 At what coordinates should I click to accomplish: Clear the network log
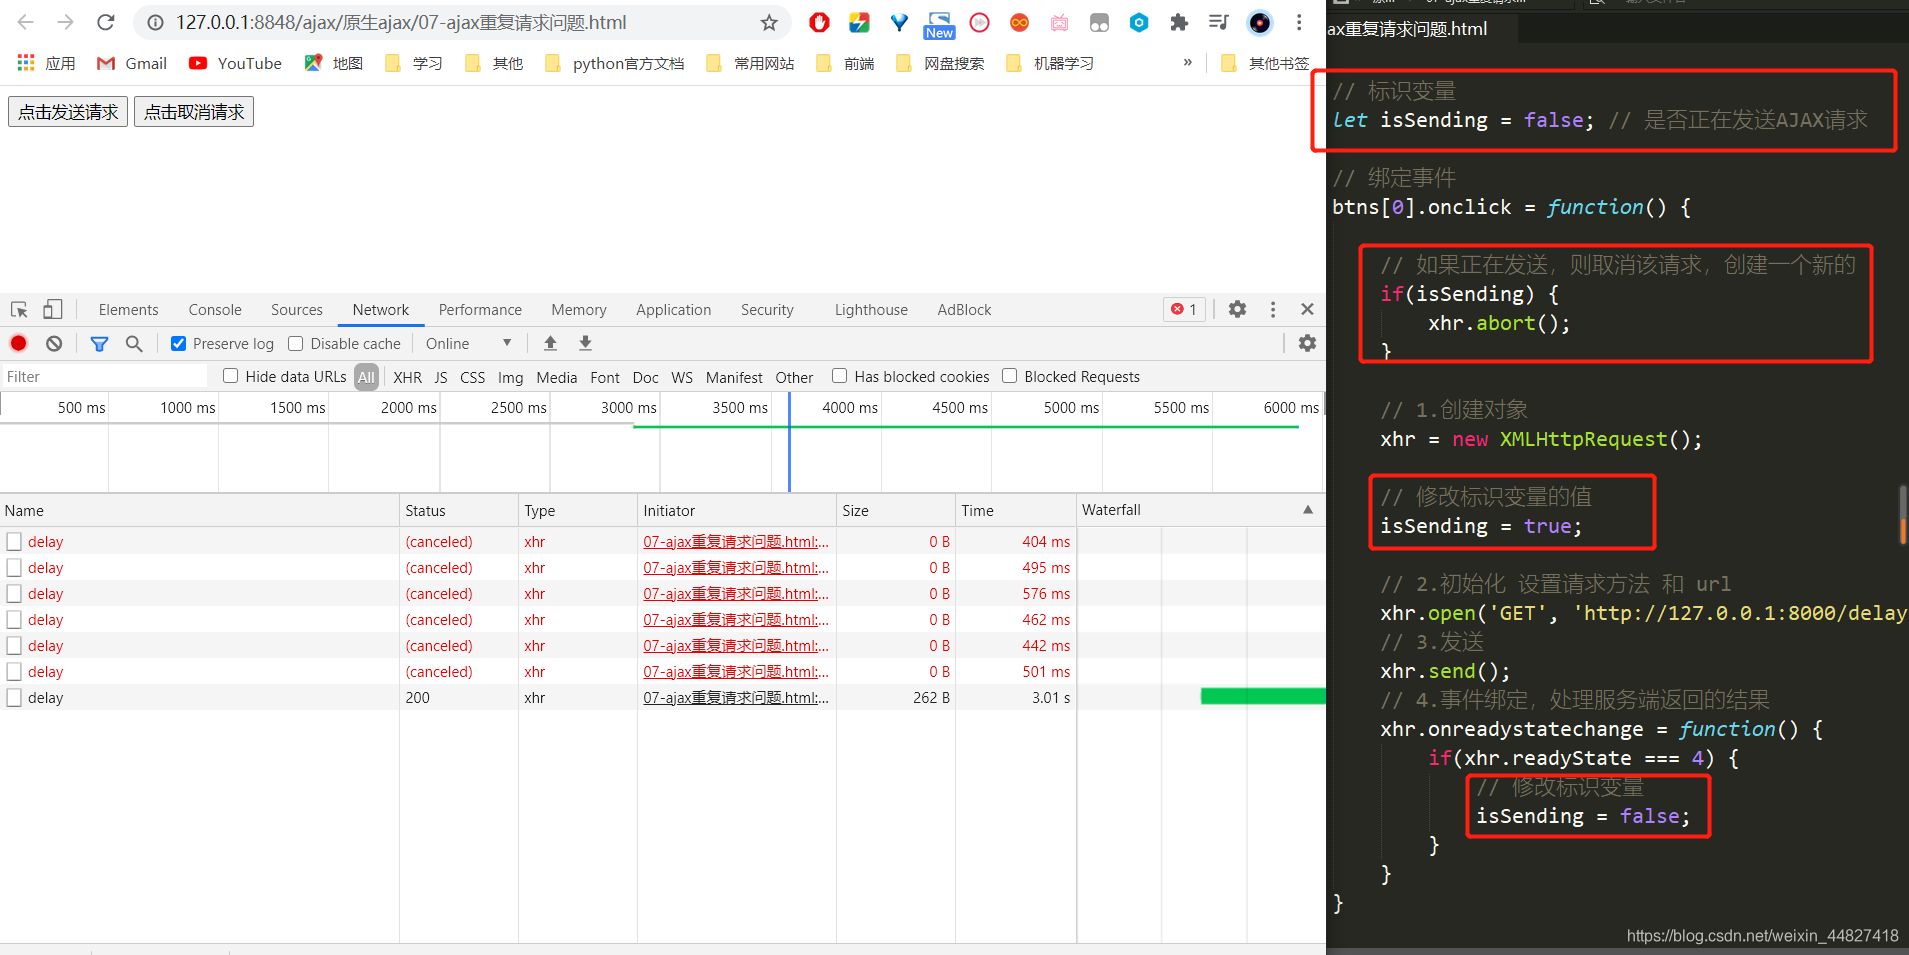point(54,343)
